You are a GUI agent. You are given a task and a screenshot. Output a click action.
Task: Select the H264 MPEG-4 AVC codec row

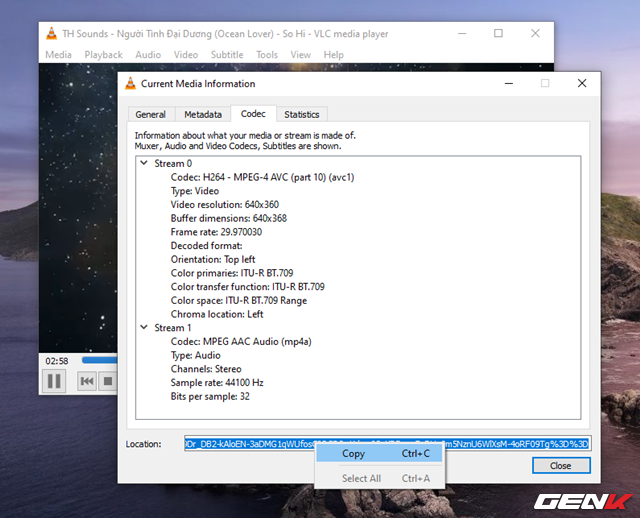pos(262,177)
